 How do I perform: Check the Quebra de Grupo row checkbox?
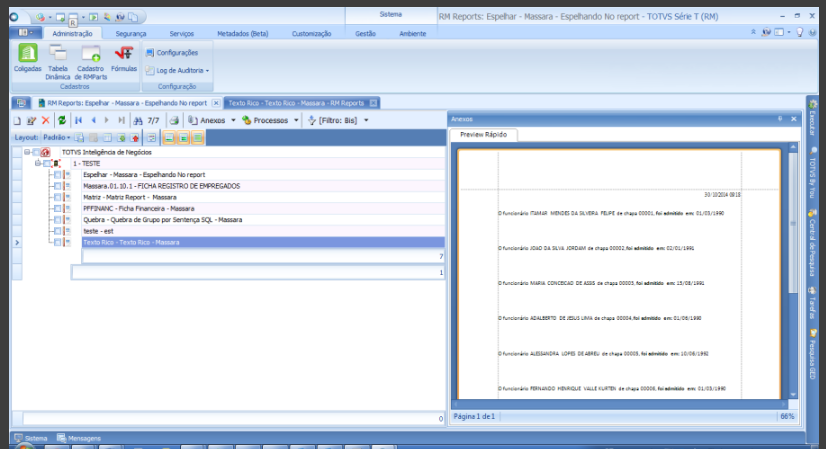(58, 220)
